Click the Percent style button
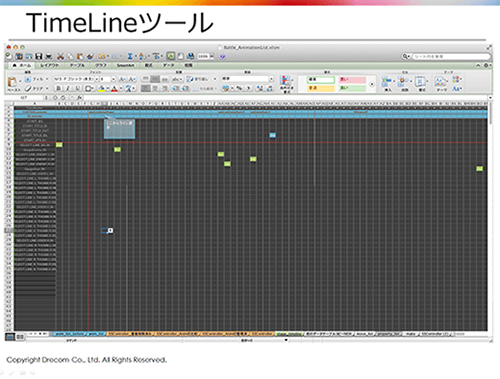Viewport: 500px width, 379px height. [x=239, y=88]
